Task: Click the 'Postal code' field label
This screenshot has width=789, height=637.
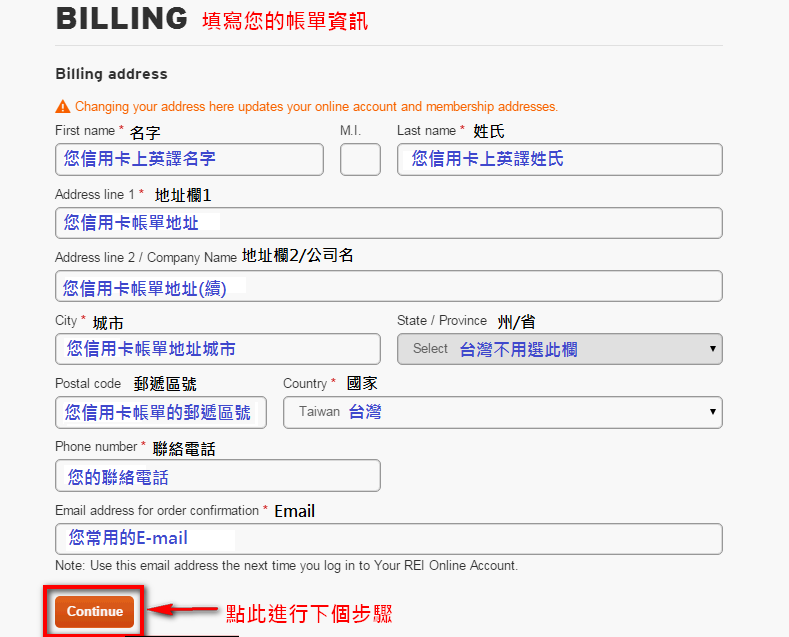Action: [88, 383]
